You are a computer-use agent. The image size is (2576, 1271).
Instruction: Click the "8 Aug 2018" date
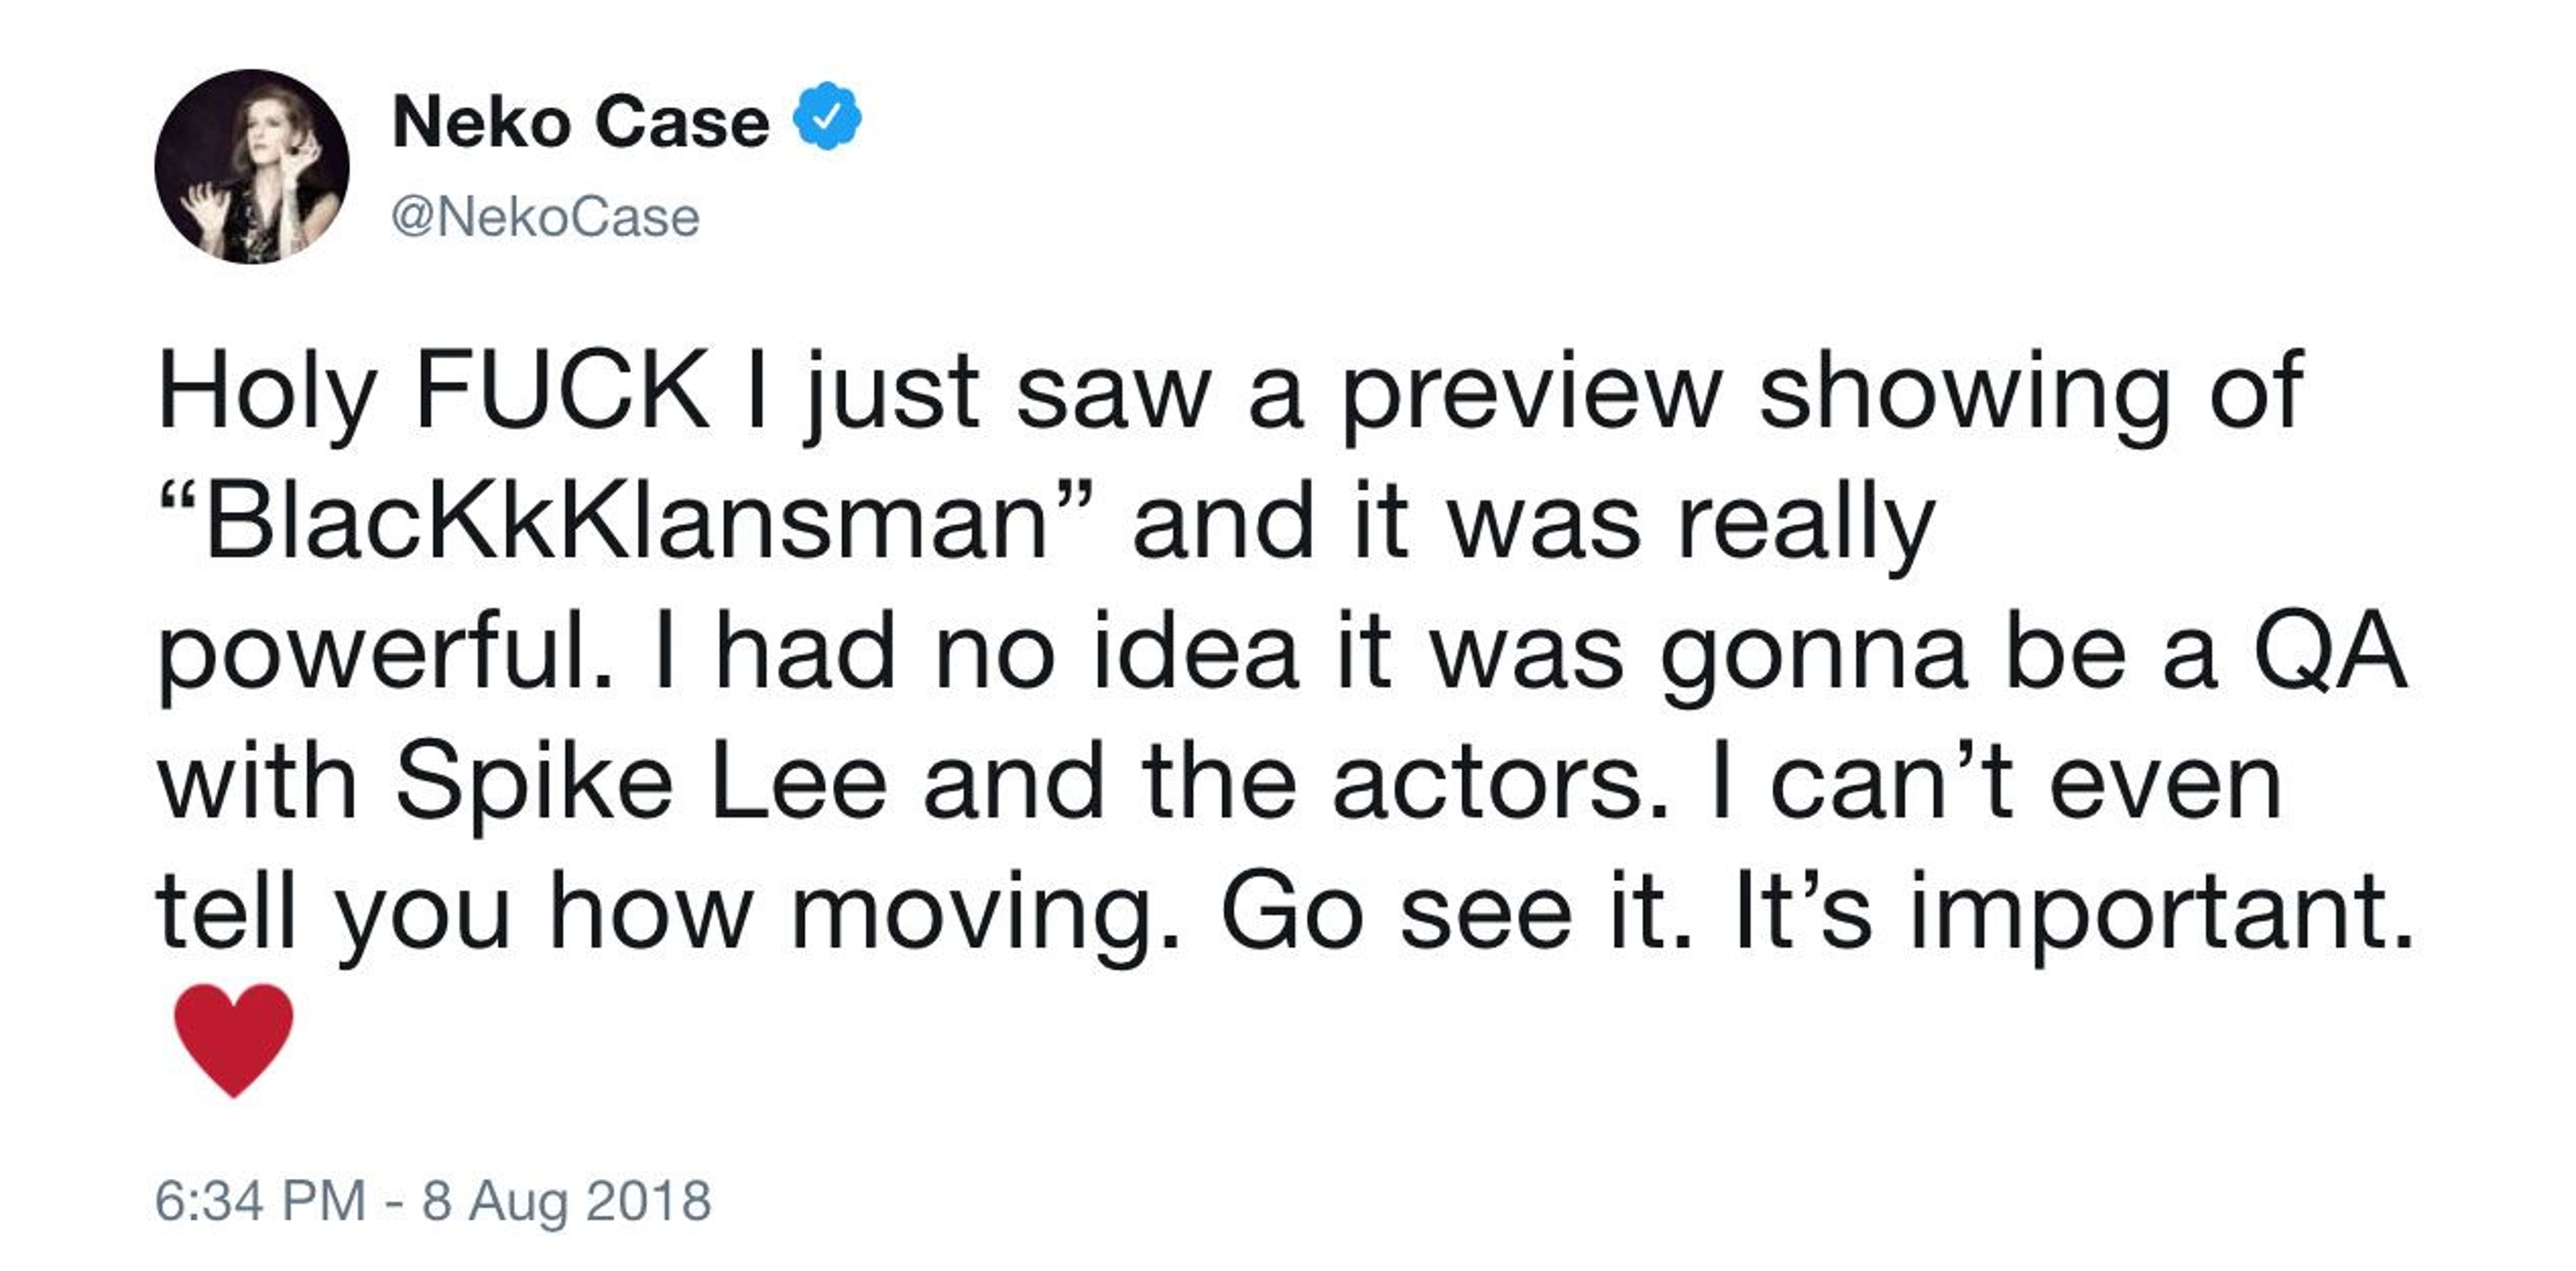click(566, 1200)
